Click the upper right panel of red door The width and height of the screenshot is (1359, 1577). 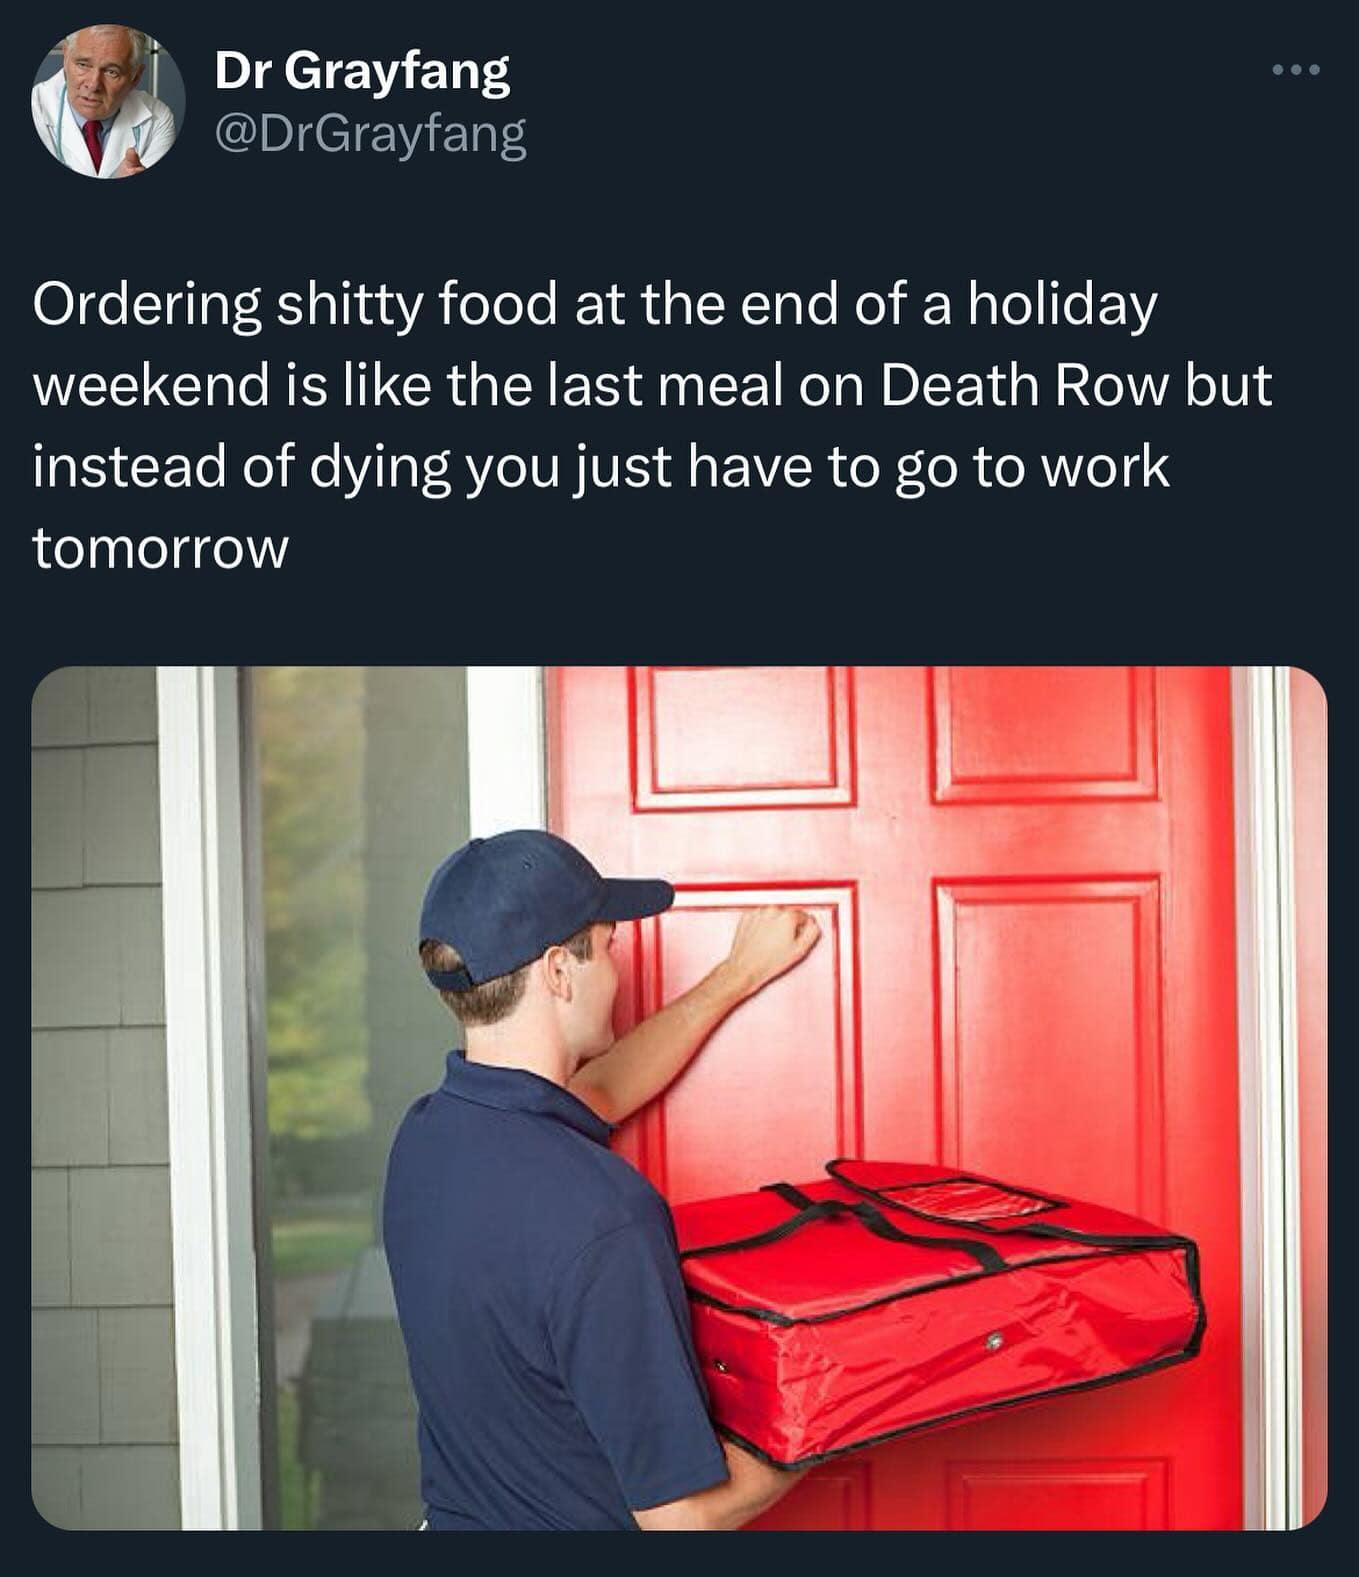coord(1045,735)
